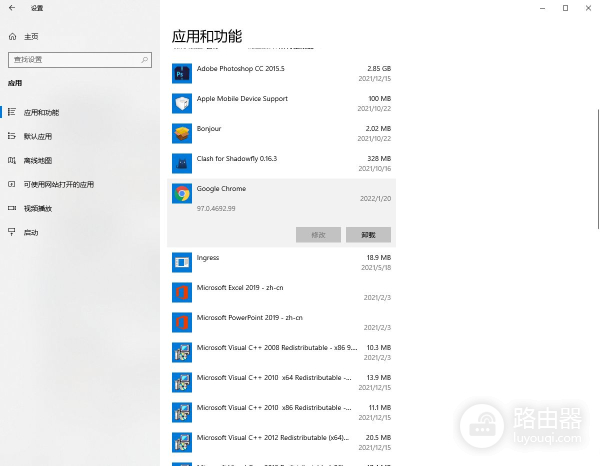Focus the 查找设置 search box
The width and height of the screenshot is (600, 466).
(x=80, y=60)
